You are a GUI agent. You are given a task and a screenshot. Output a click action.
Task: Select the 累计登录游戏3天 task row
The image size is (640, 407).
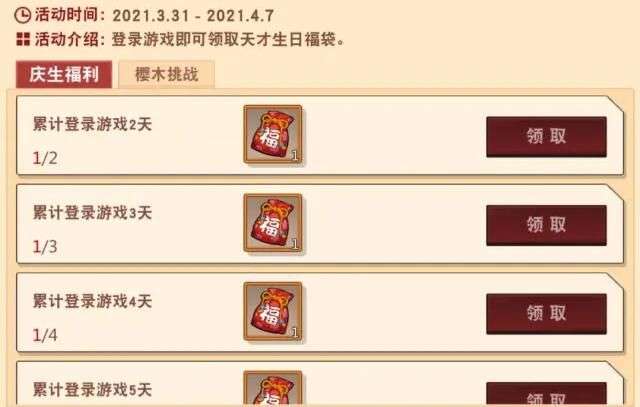pyautogui.click(x=320, y=224)
